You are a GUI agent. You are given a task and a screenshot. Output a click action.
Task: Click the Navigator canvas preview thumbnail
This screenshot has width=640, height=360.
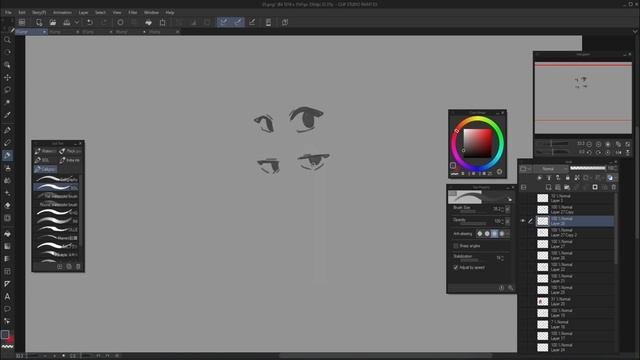point(583,98)
